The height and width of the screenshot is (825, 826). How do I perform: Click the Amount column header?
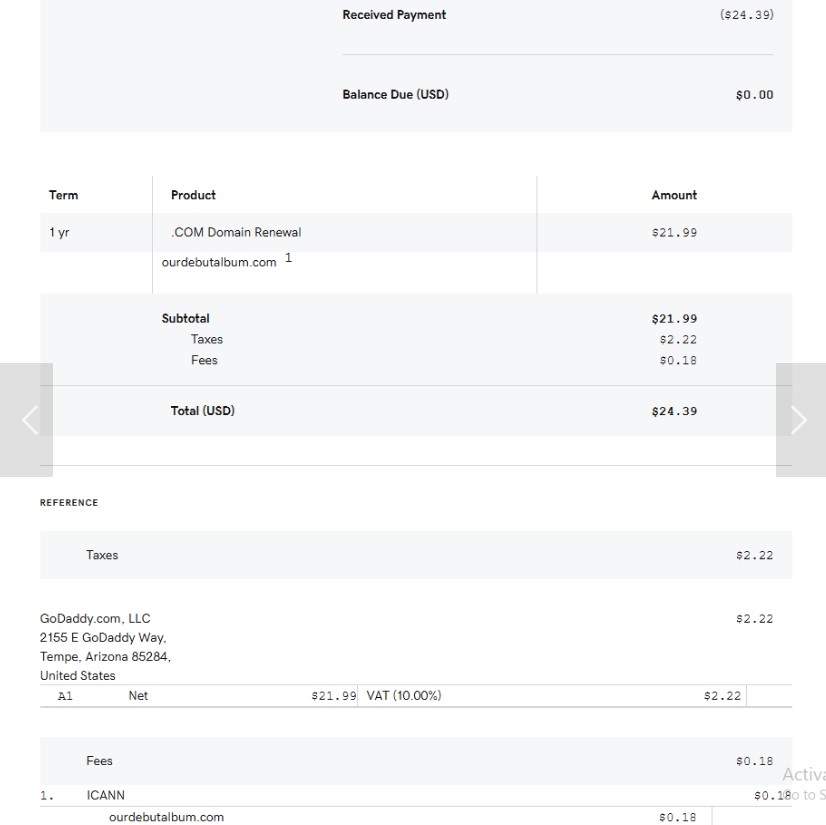tap(674, 195)
